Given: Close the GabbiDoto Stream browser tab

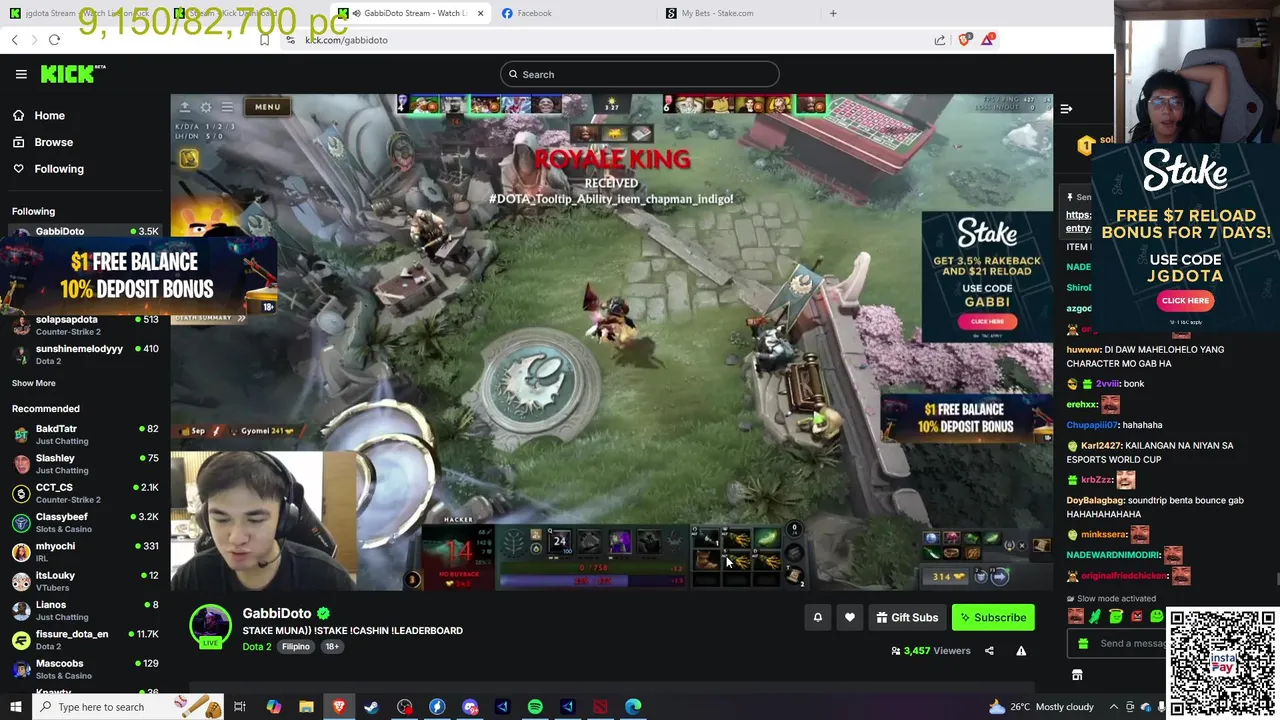Looking at the screenshot, I should (481, 13).
